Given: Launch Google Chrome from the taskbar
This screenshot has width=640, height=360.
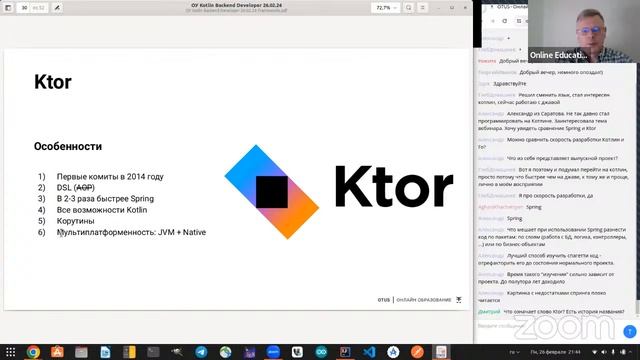Looking at the screenshot, I should coord(33,352).
